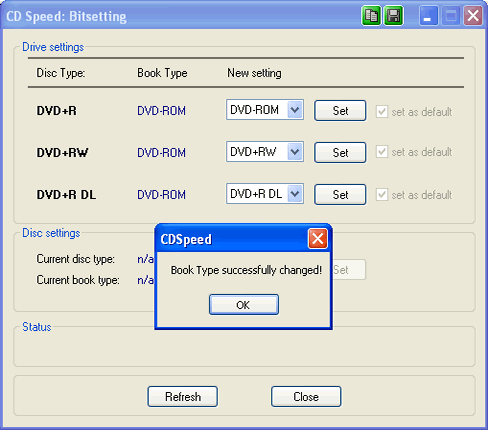Open the DVD+R new setting dropdown
Screen dimensions: 488x430
[295, 110]
